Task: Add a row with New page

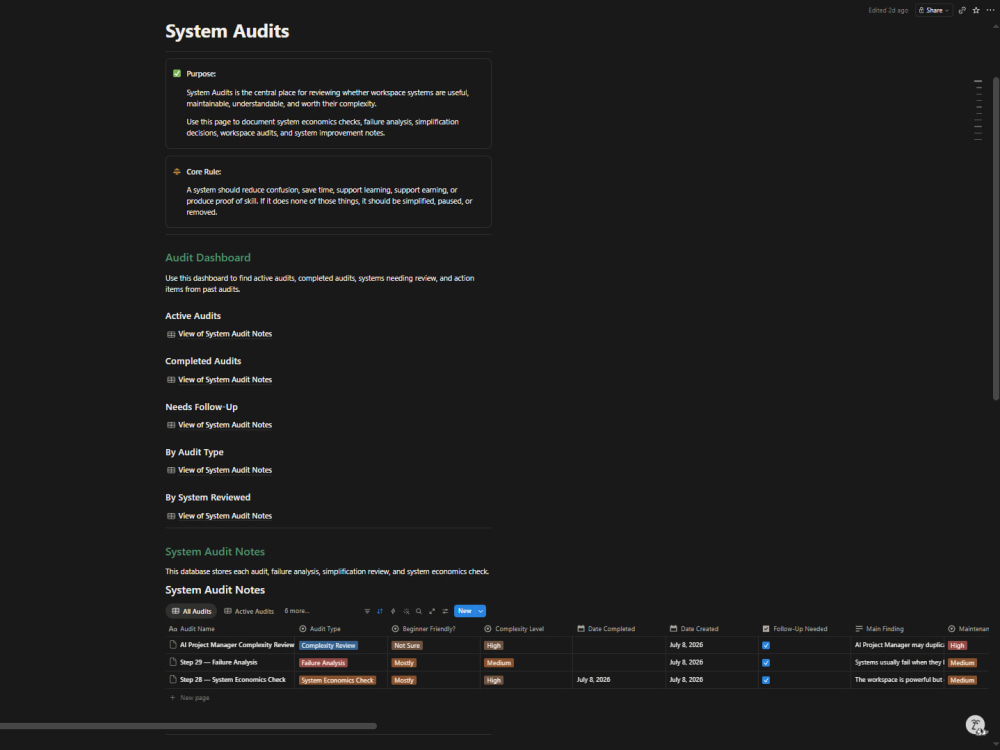Action: point(189,698)
